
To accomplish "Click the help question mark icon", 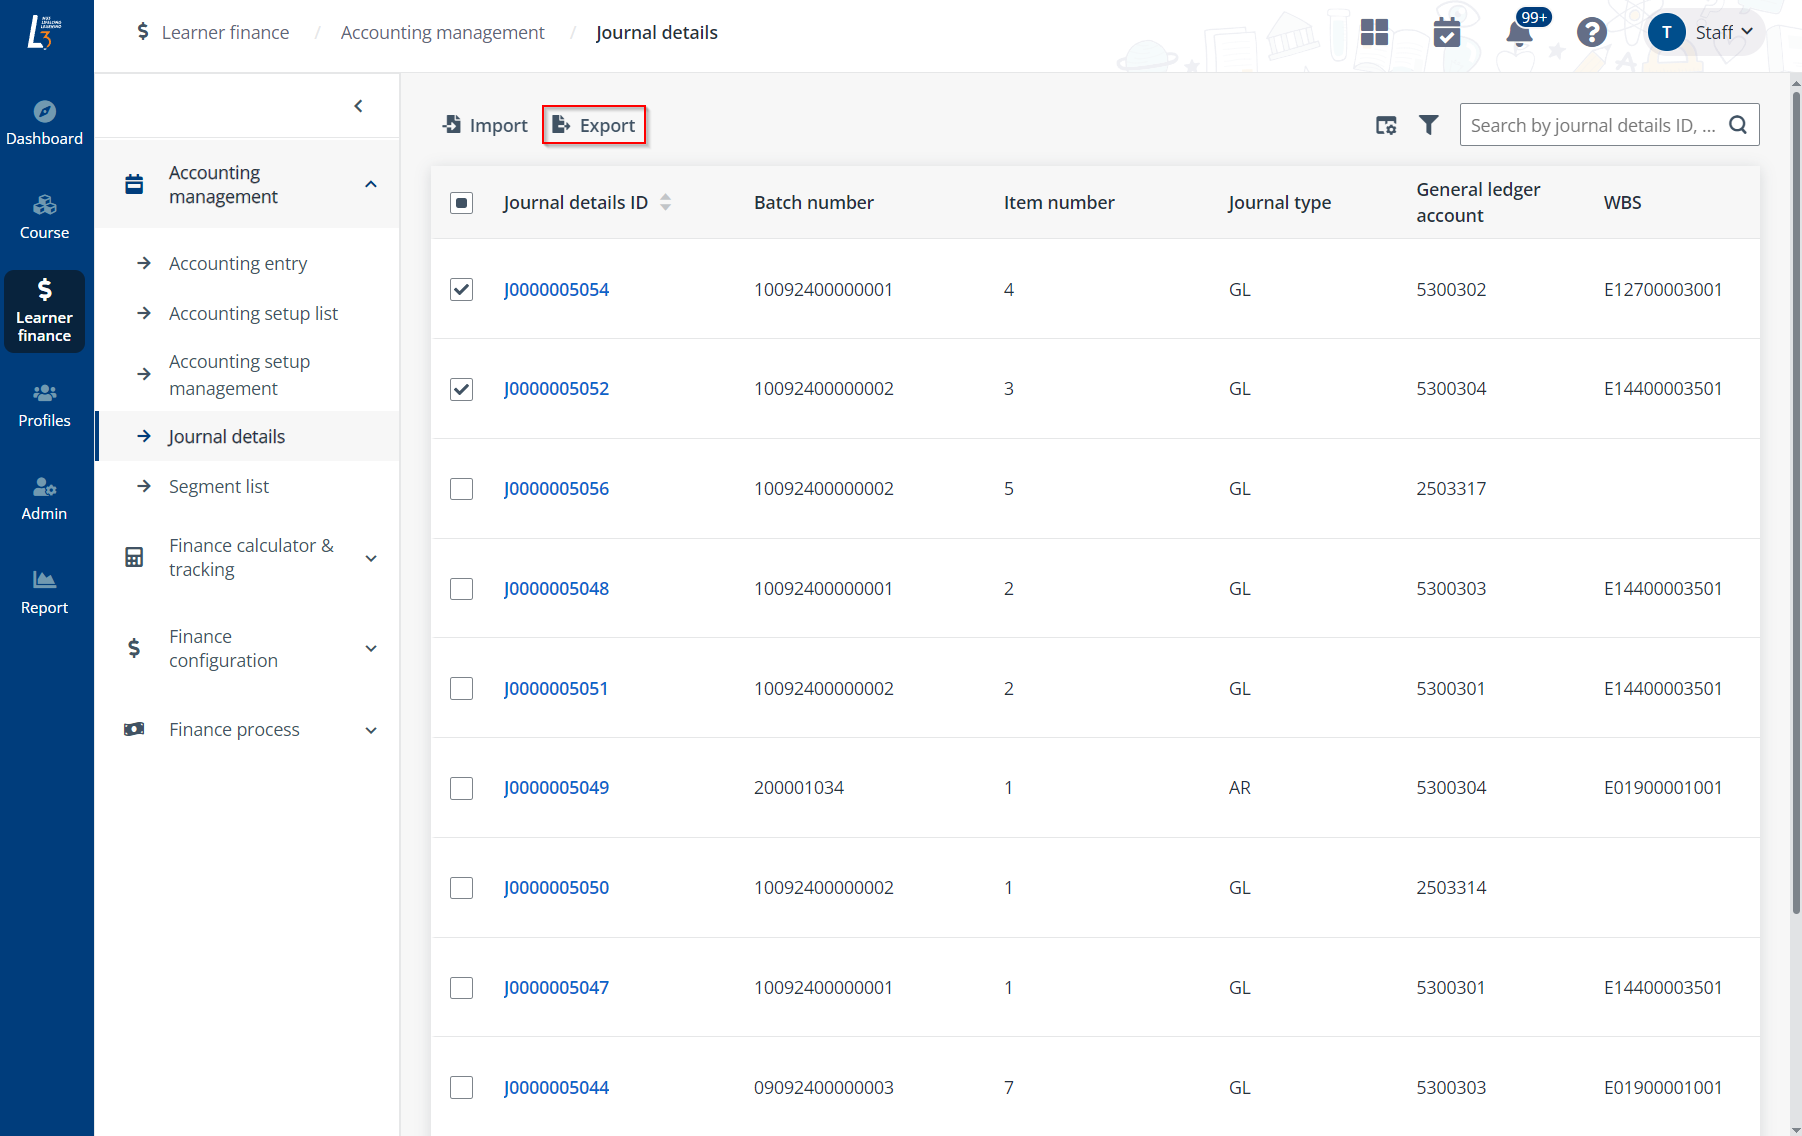I will pos(1591,33).
